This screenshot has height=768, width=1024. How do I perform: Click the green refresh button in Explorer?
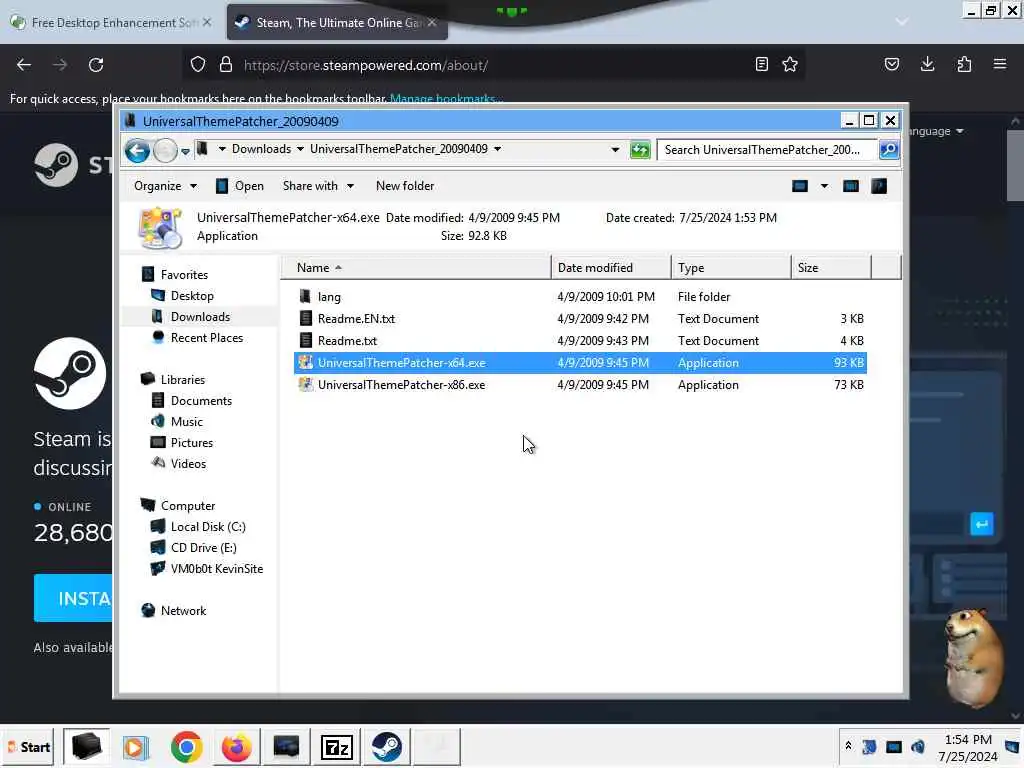(x=640, y=150)
